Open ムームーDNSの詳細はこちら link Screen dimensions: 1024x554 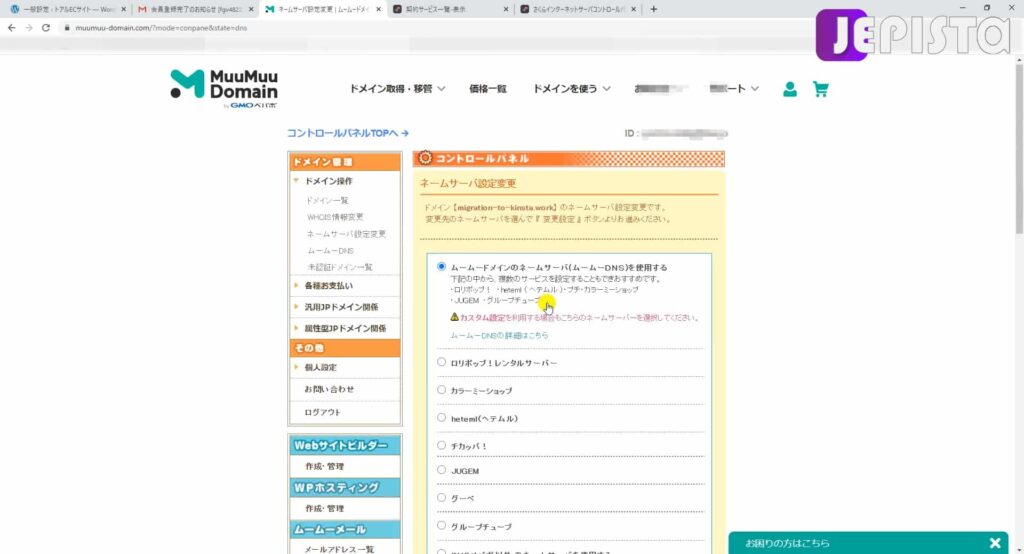499,335
